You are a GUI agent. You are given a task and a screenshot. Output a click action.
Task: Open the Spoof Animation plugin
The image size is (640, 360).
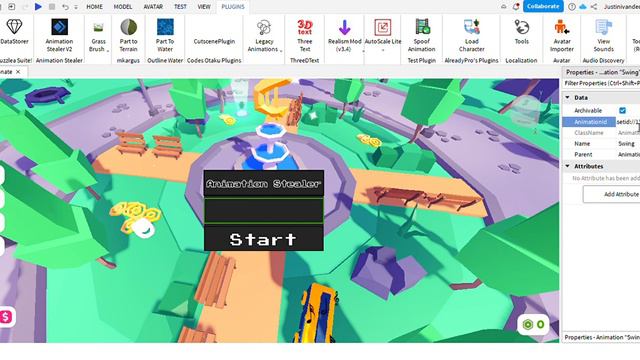(422, 35)
